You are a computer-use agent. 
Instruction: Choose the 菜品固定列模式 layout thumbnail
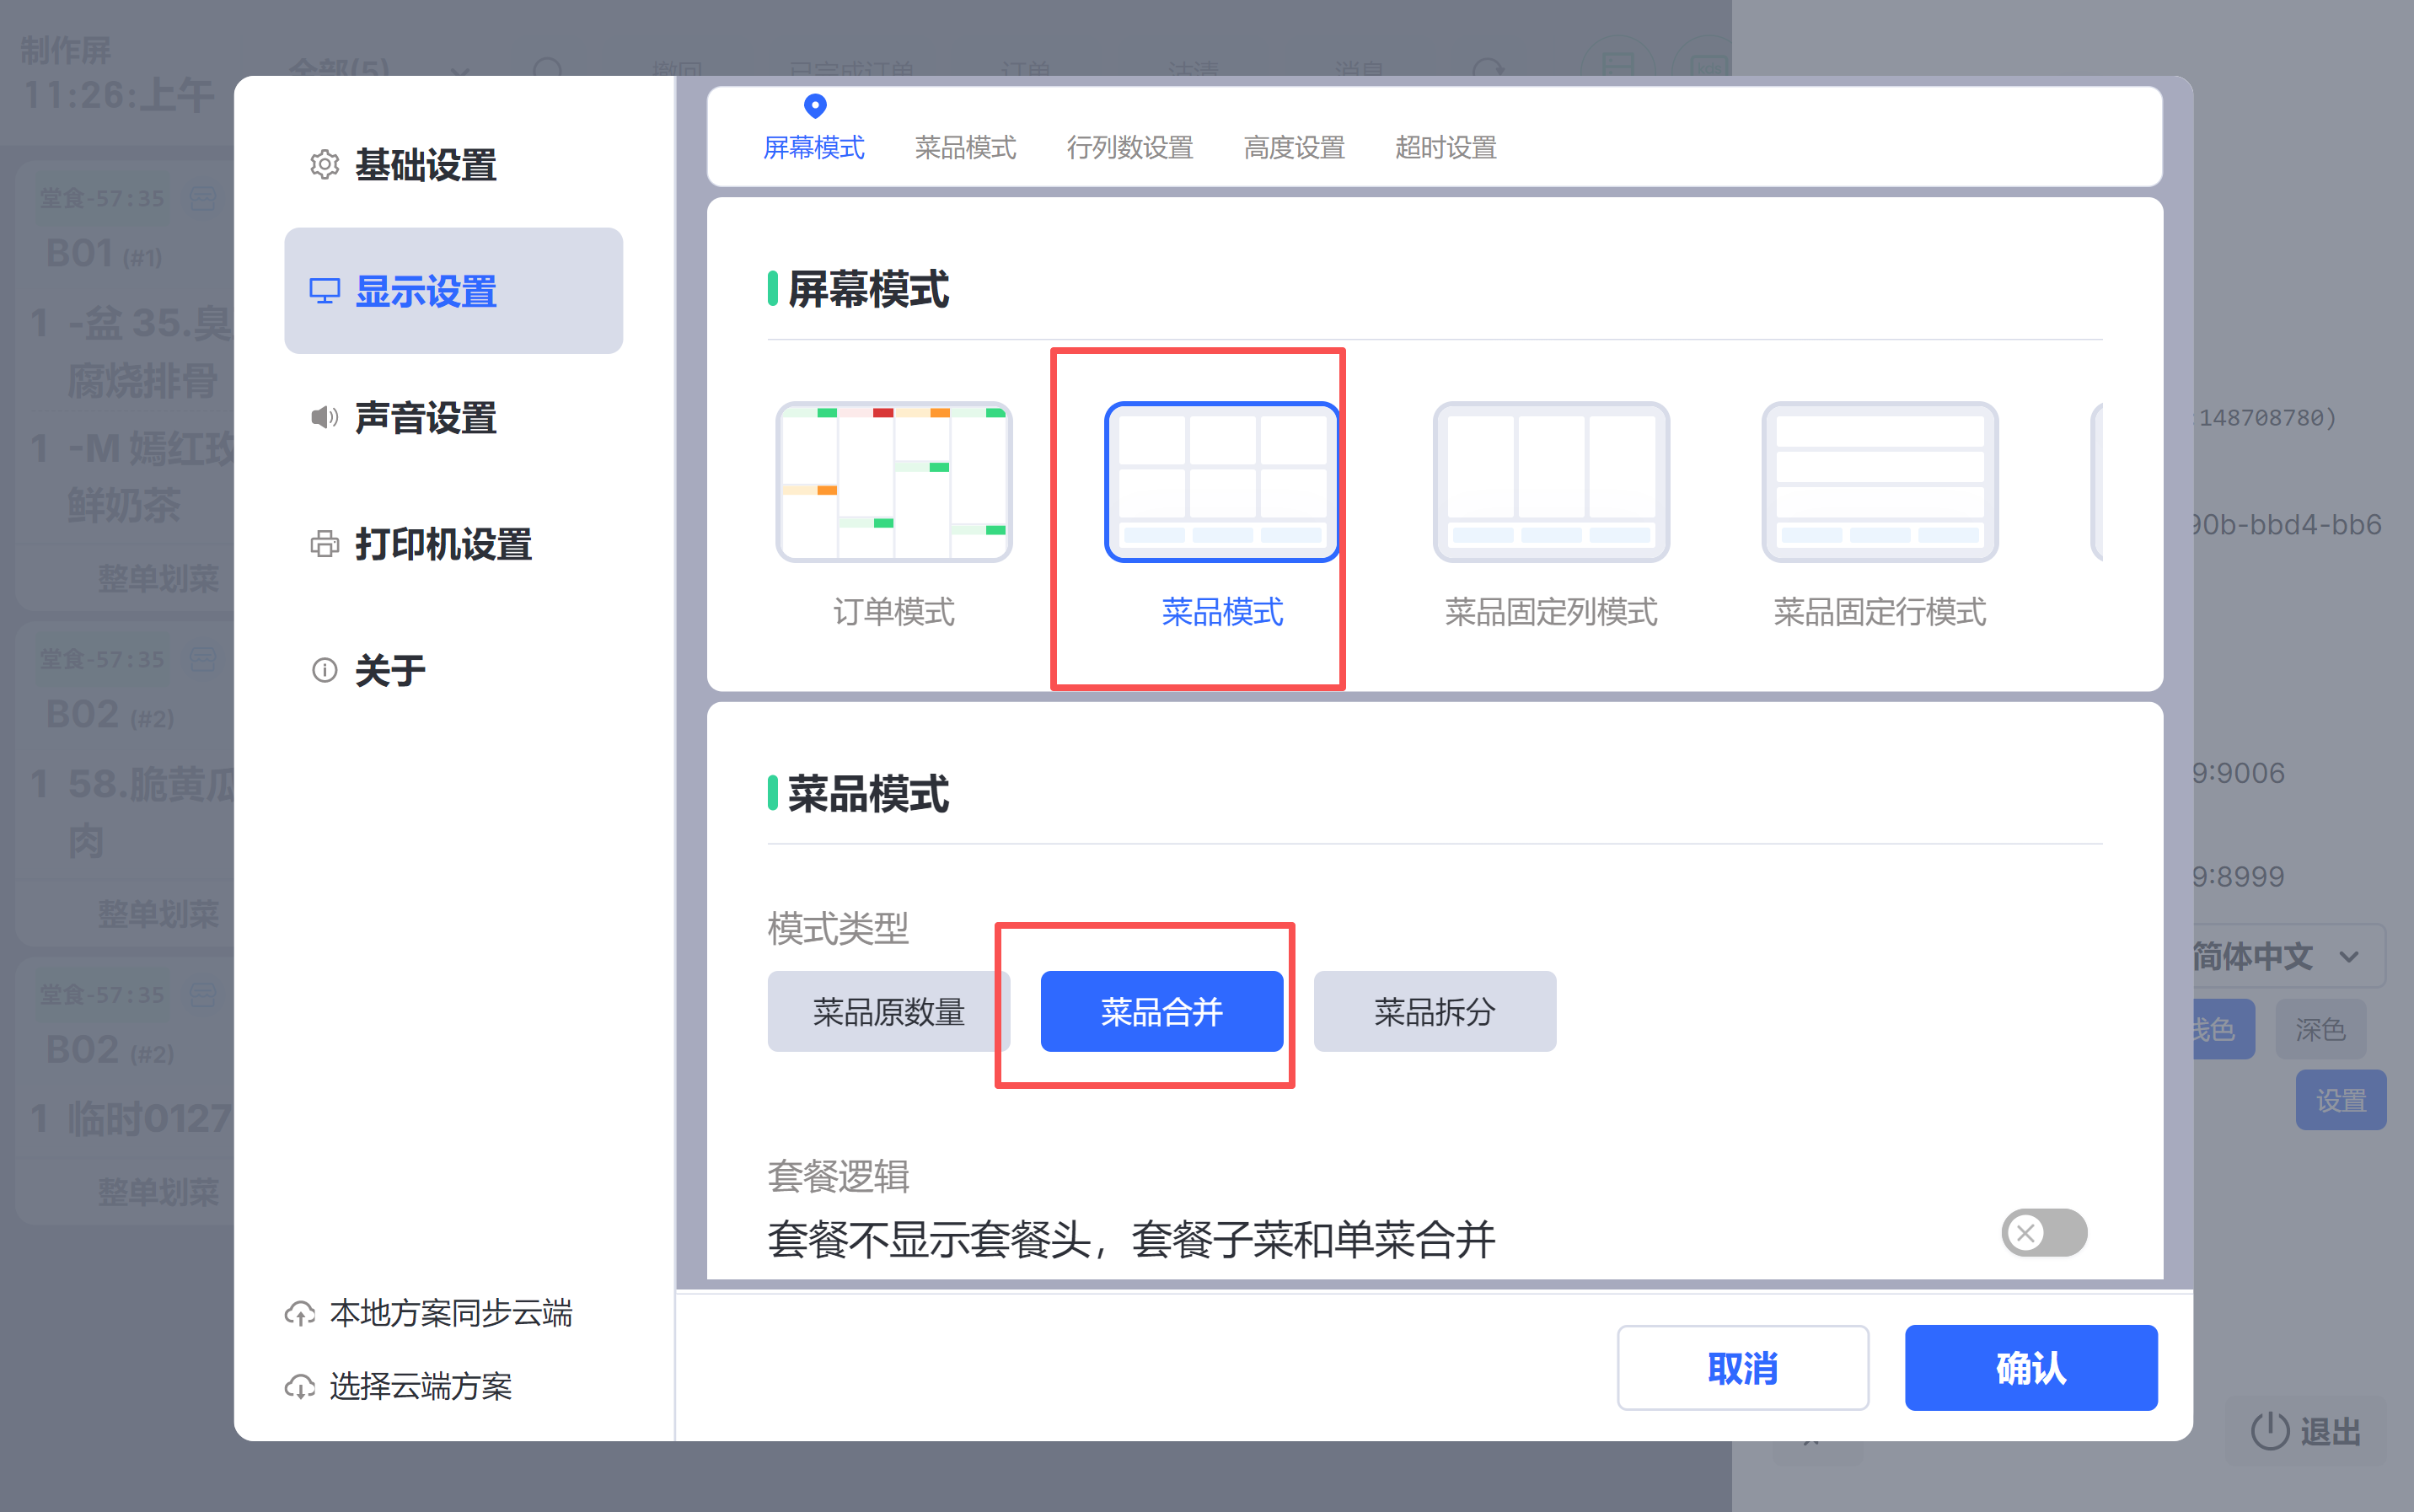tap(1550, 483)
